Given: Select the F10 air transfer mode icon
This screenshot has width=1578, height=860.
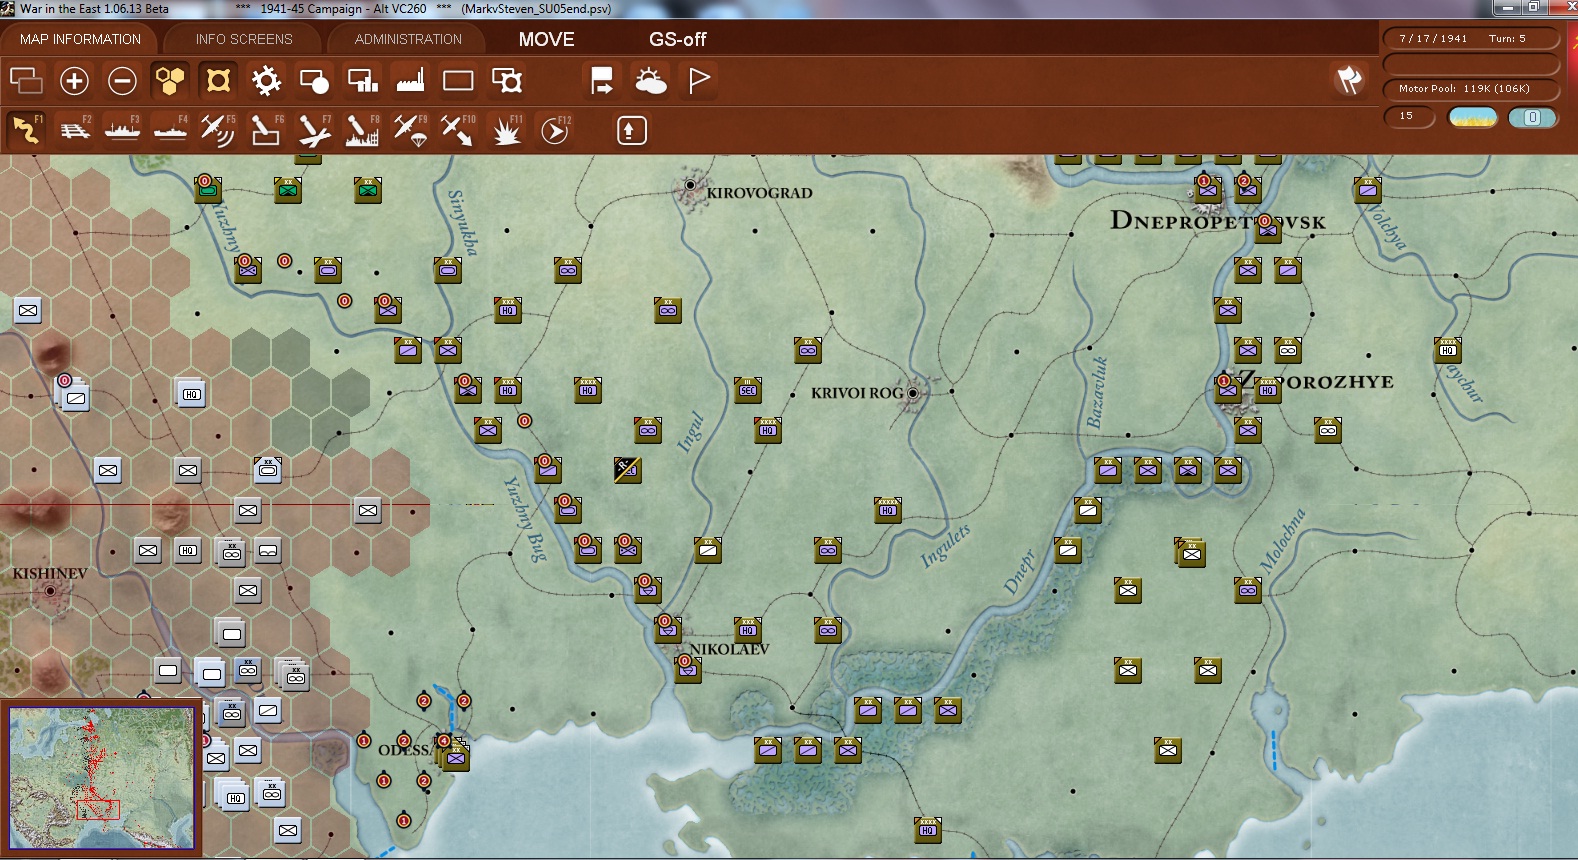Looking at the screenshot, I should pyautogui.click(x=458, y=130).
